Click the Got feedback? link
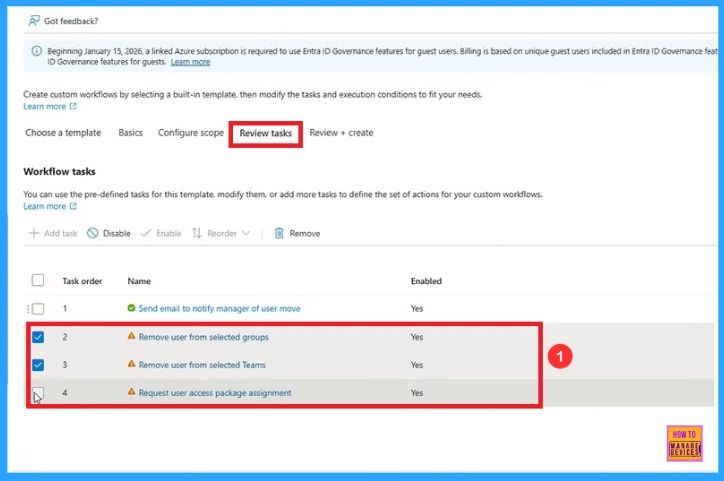The height and width of the screenshot is (481, 724). (x=71, y=21)
